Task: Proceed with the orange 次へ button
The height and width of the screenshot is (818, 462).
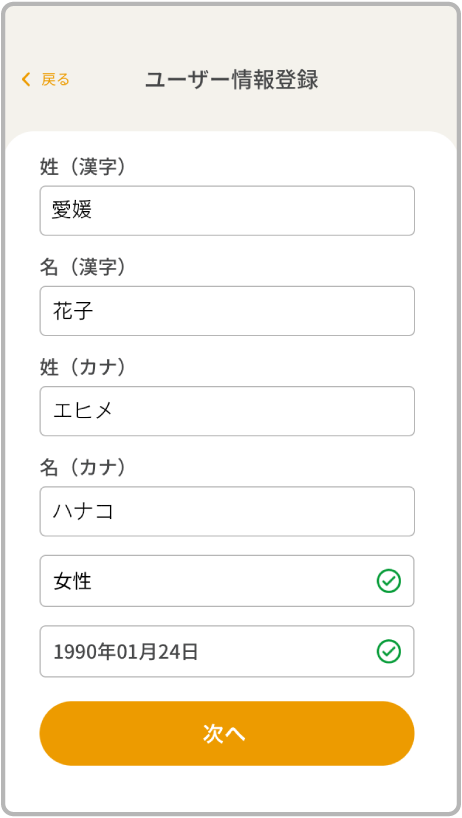Action: pos(227,733)
